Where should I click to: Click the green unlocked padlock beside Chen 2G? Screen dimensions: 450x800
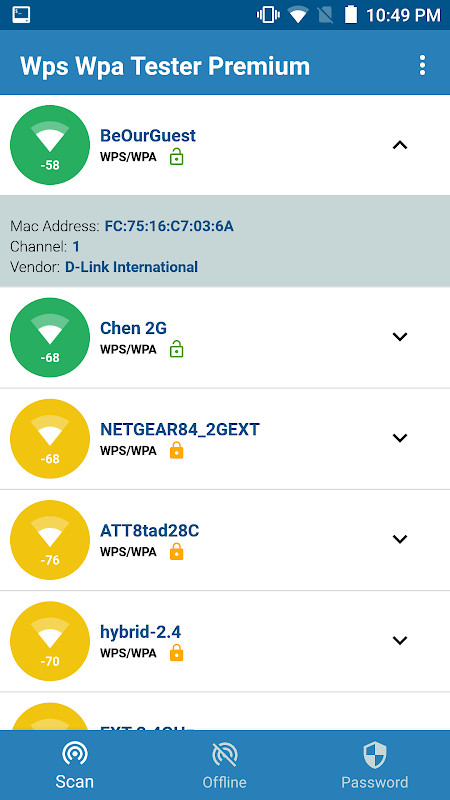click(177, 349)
